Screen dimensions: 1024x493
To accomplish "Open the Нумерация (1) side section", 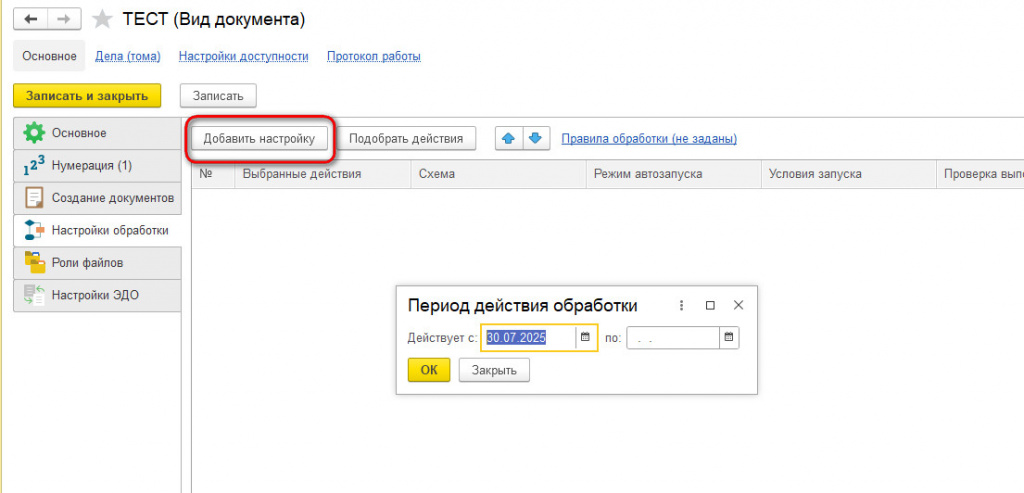I will pos(97,166).
